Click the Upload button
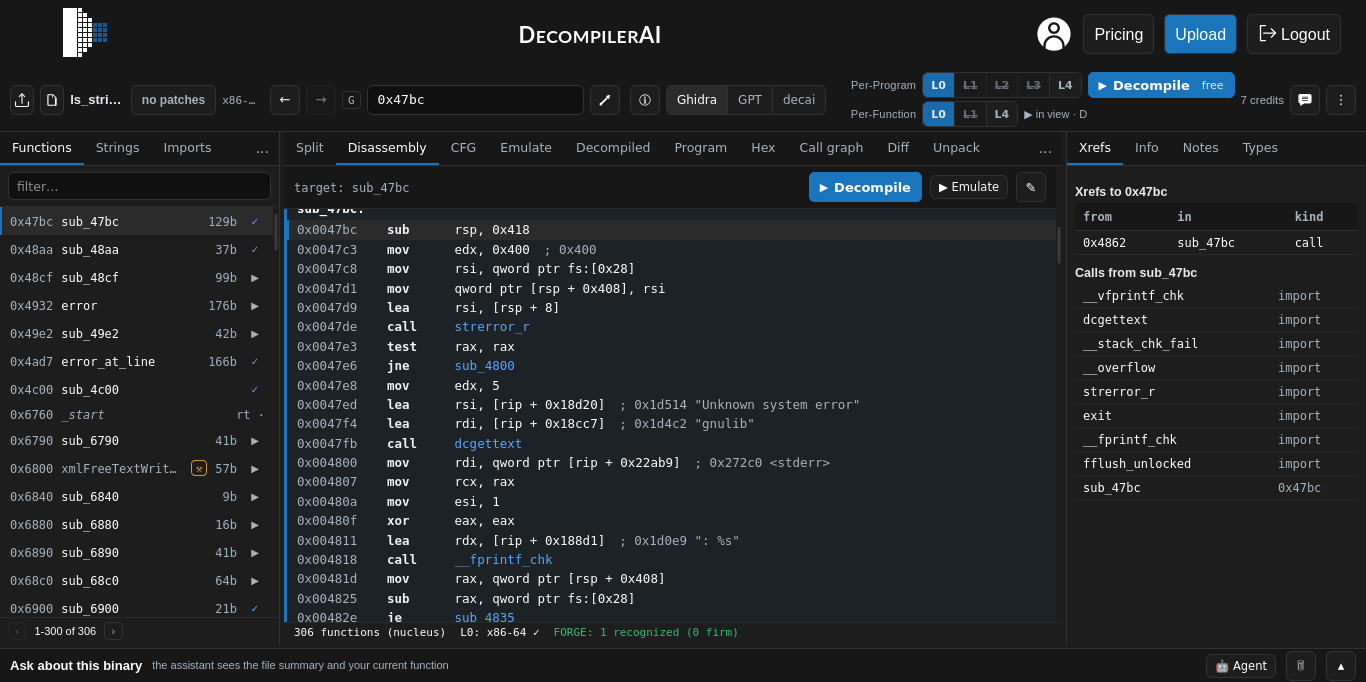Viewport: 1366px width, 682px height. pos(1200,34)
